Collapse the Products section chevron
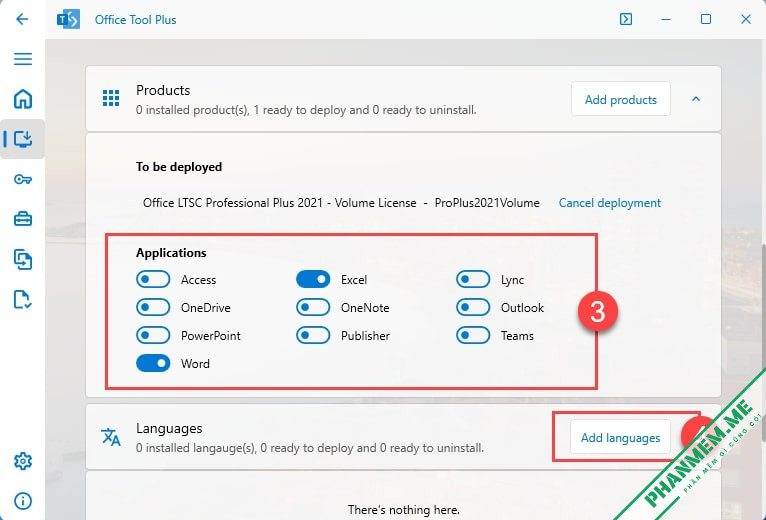This screenshot has width=766, height=520. (x=696, y=99)
